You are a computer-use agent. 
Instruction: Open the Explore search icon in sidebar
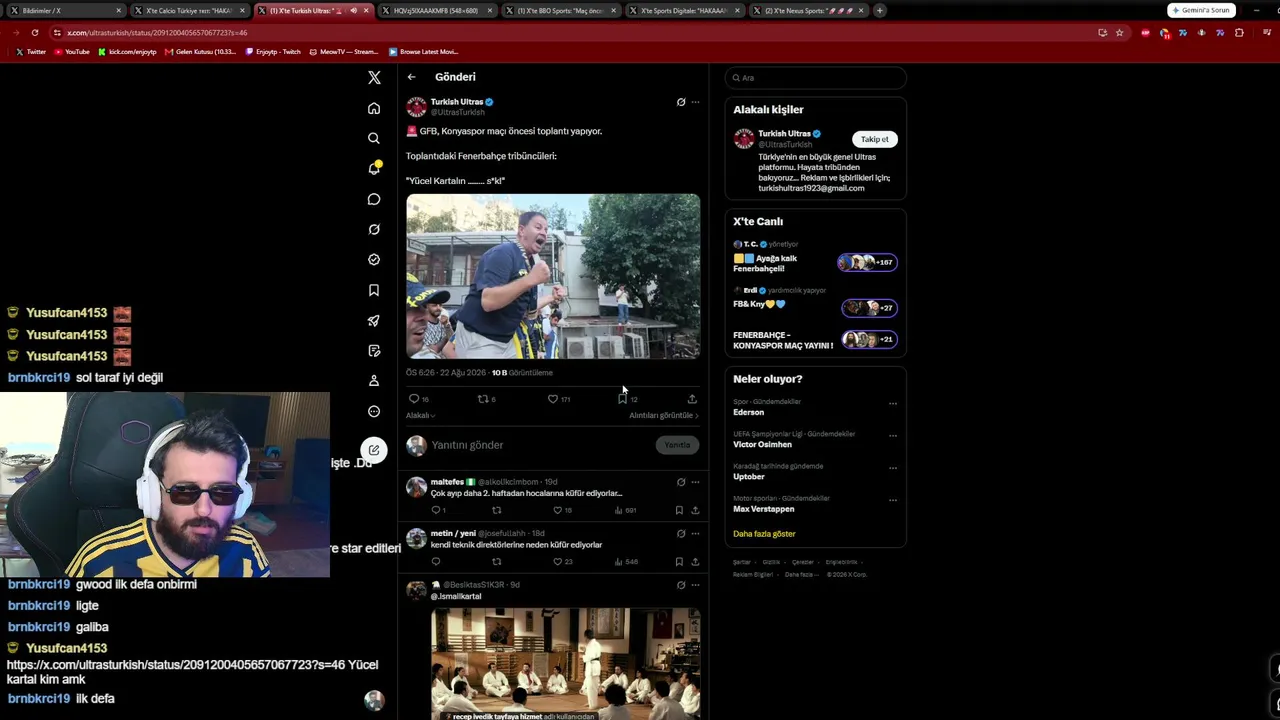(x=374, y=138)
